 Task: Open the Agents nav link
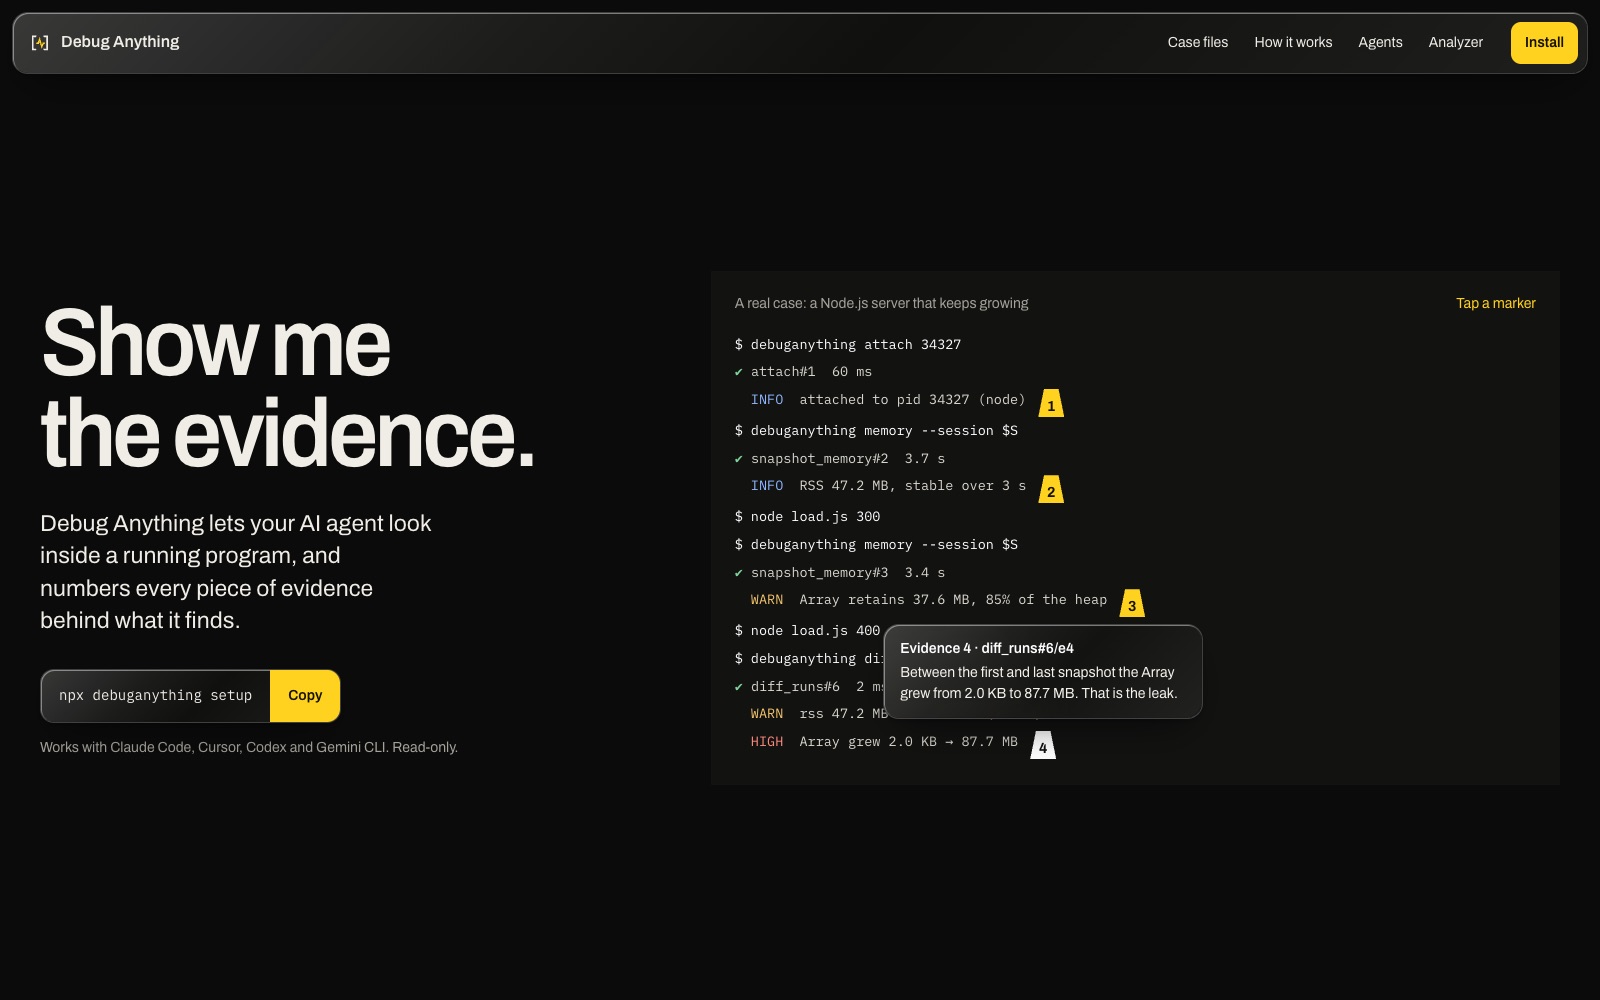1380,42
